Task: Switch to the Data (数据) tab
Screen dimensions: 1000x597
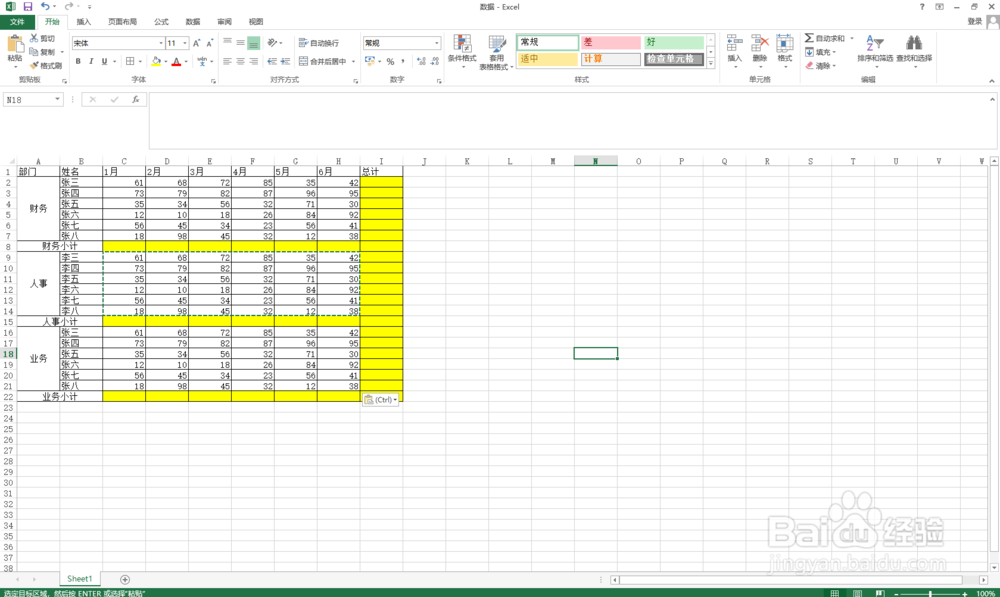Action: point(193,22)
